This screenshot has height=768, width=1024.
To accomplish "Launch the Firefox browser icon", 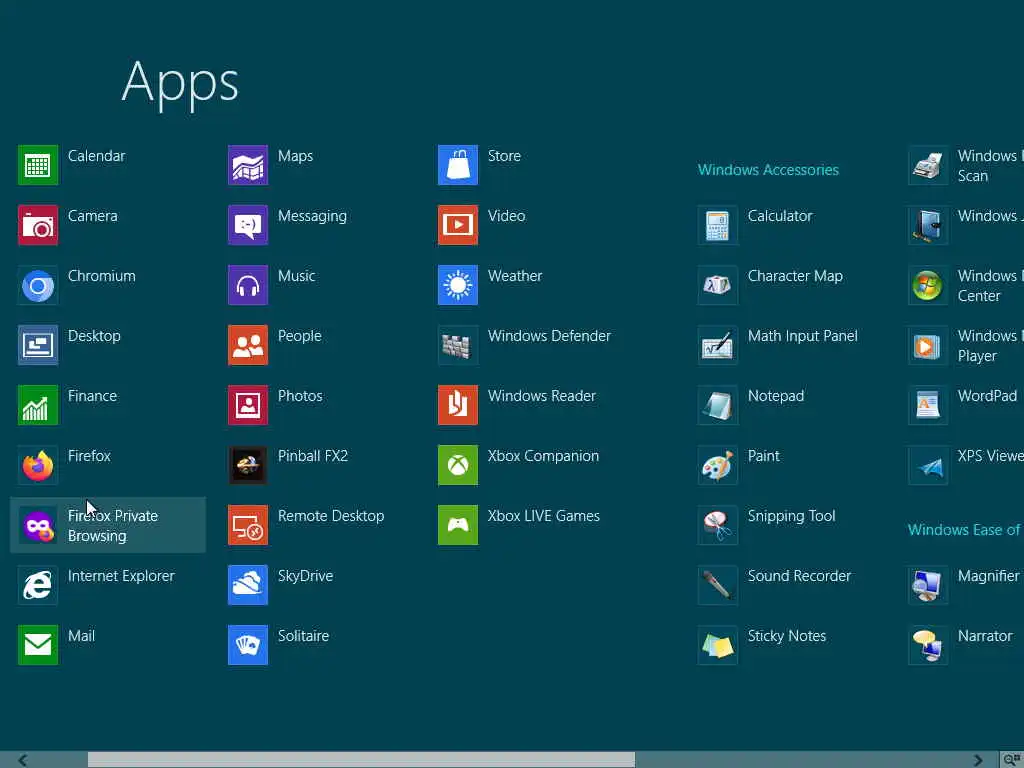I will [x=38, y=466].
